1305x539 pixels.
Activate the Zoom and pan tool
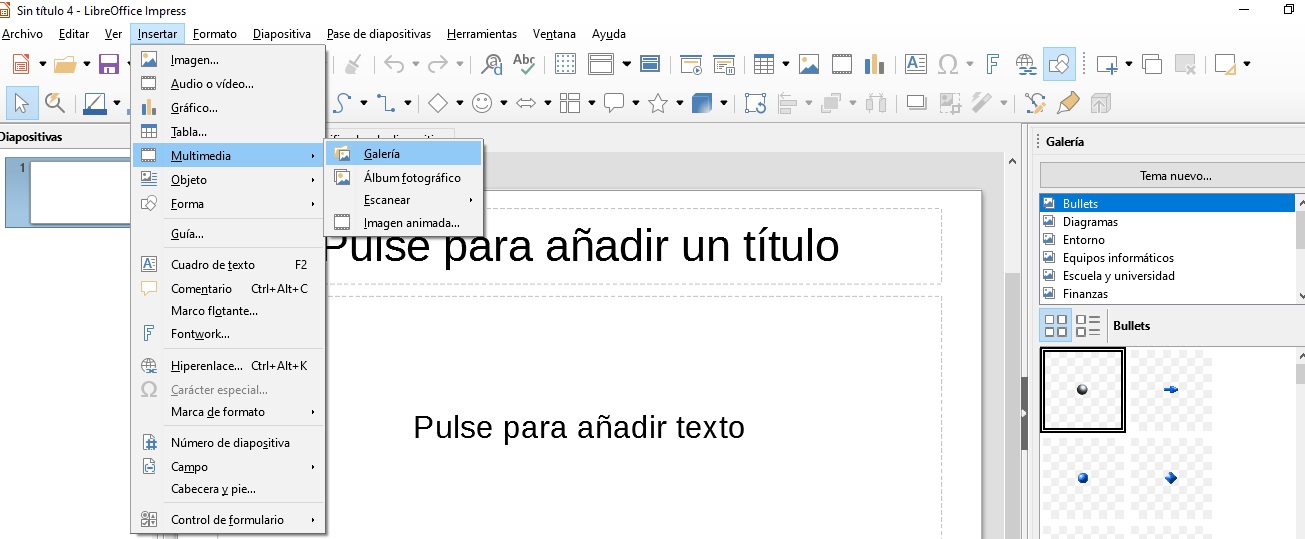55,103
